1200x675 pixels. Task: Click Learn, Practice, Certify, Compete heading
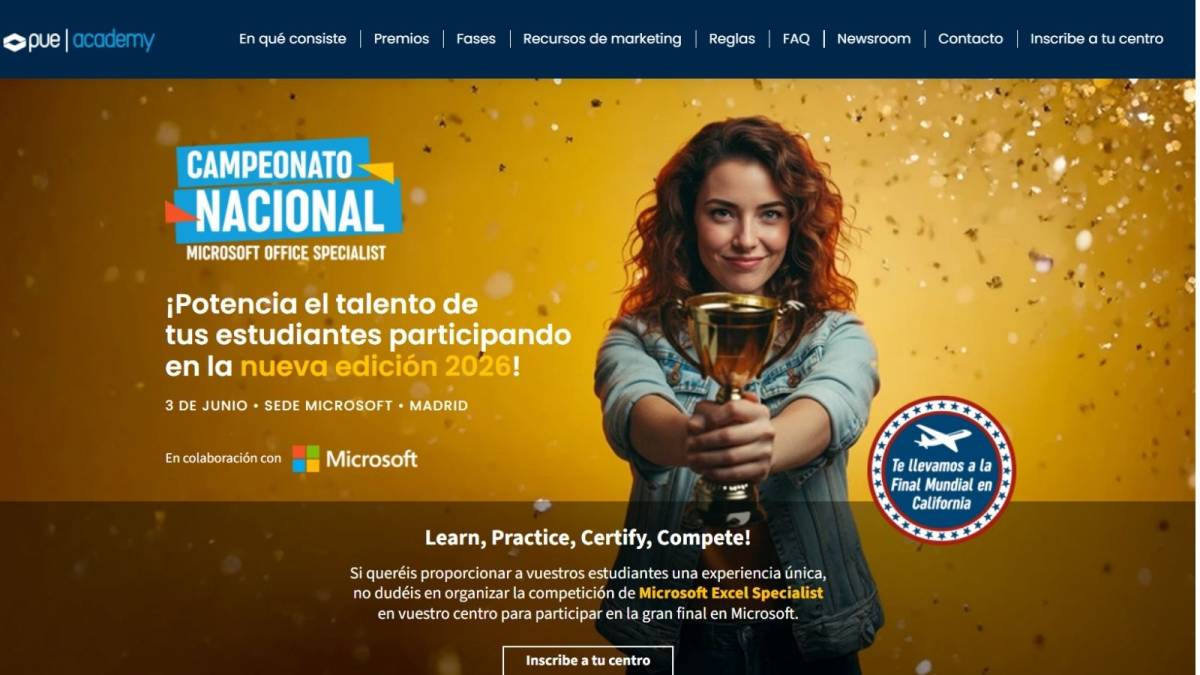coord(588,538)
